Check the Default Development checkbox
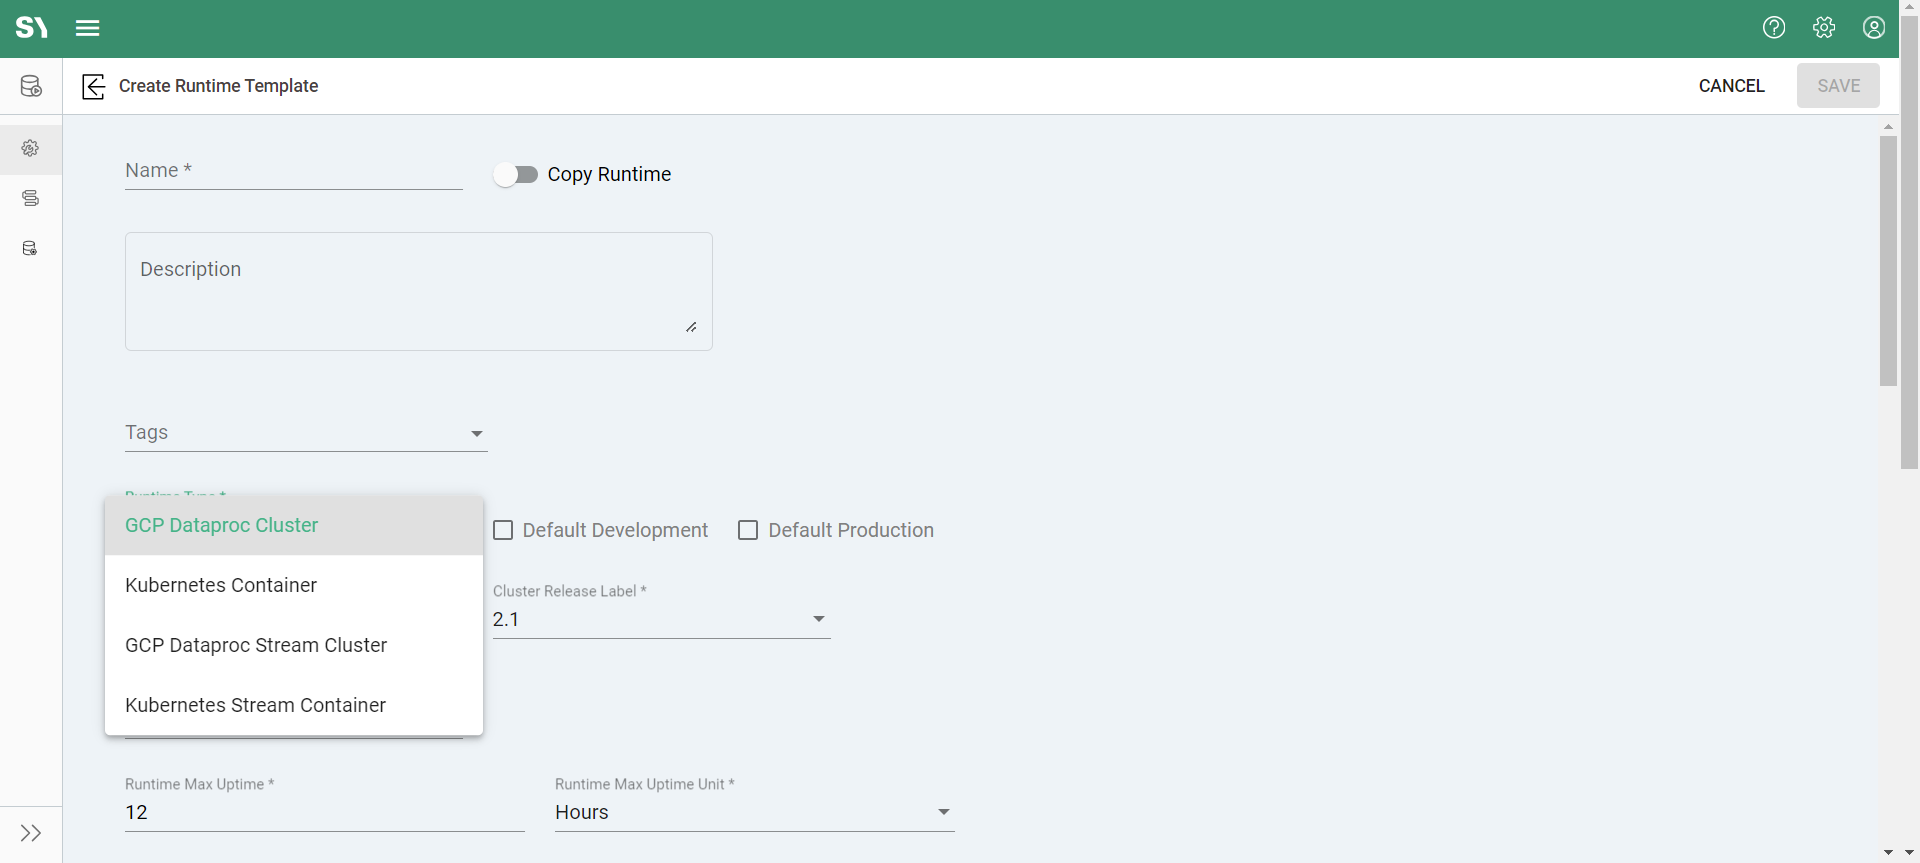This screenshot has width=1920, height=863. point(504,530)
